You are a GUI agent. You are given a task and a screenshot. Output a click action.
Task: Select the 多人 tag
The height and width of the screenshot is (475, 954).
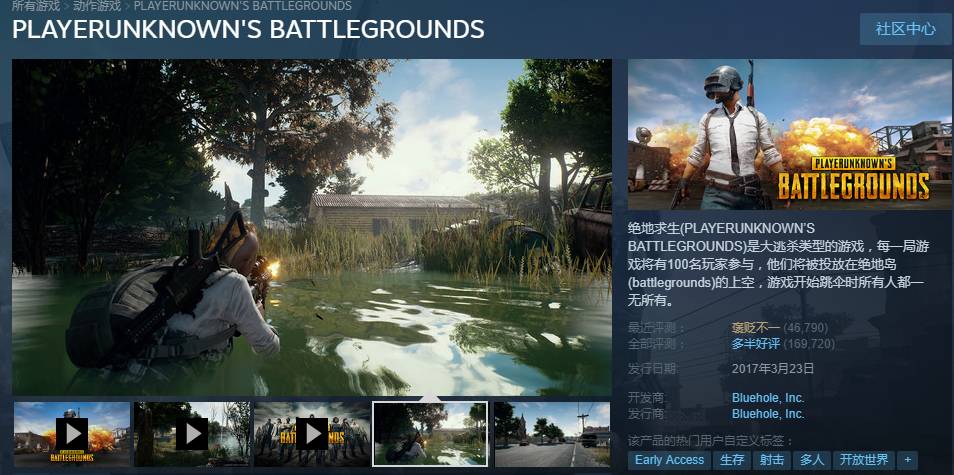coord(812,460)
